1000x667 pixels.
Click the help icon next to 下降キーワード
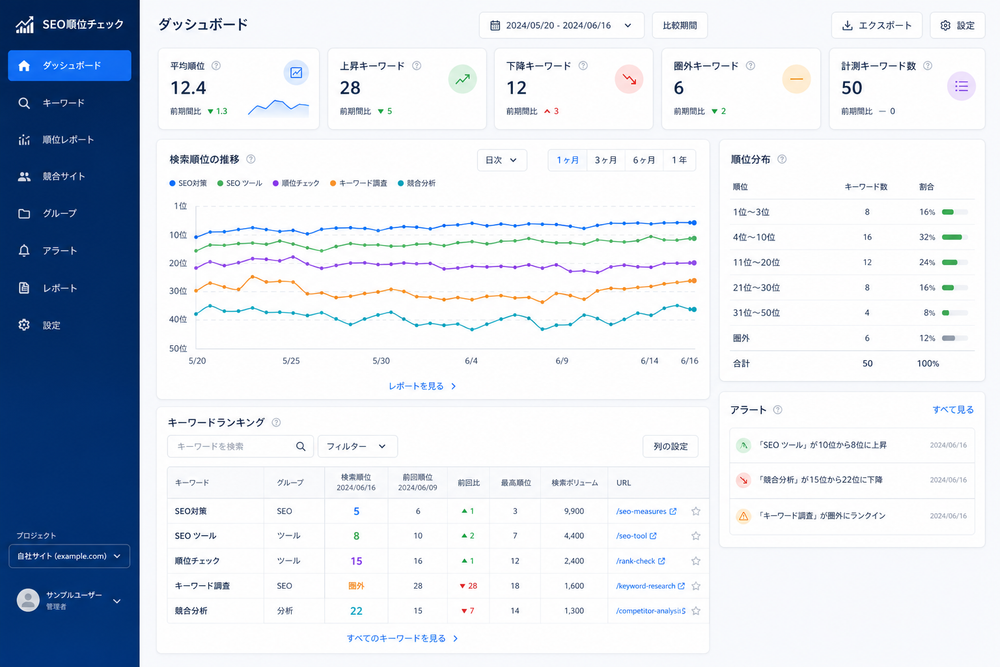coord(583,66)
